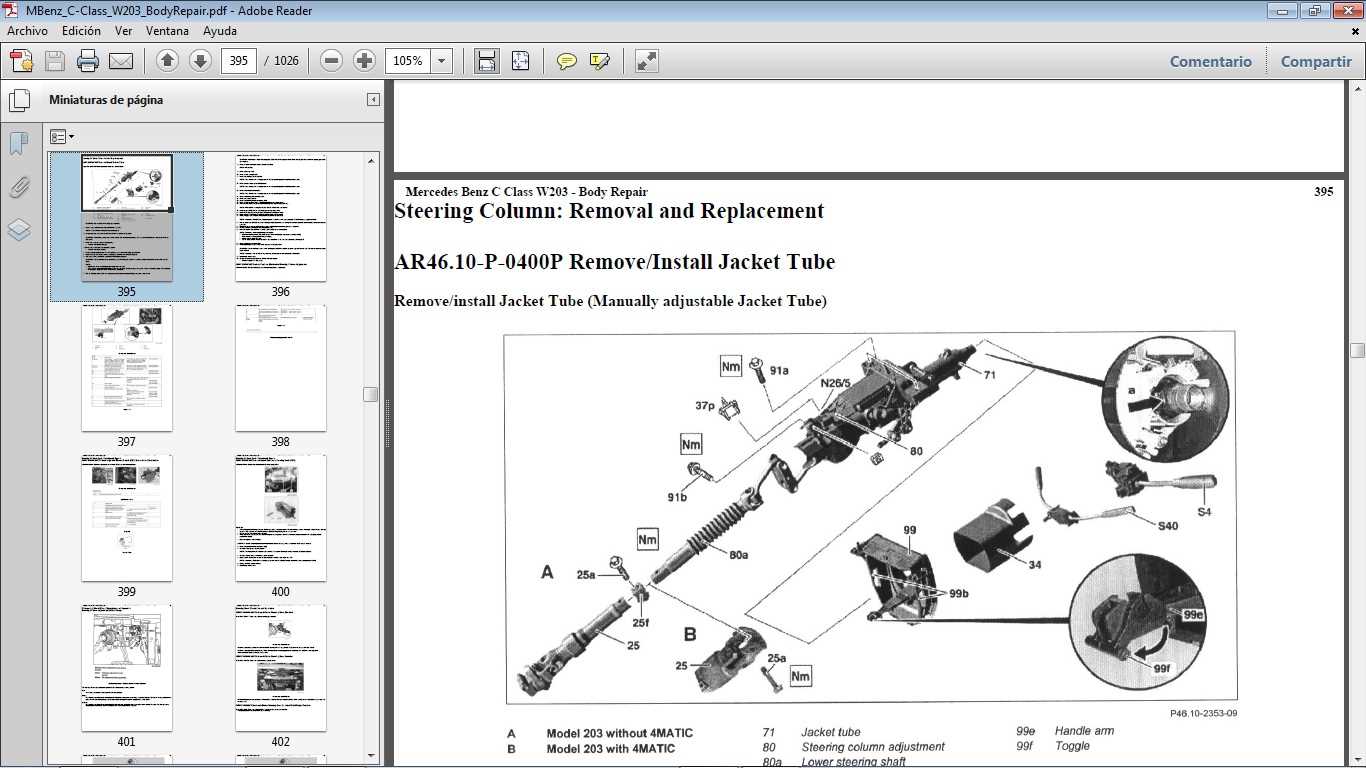This screenshot has width=1366, height=768.
Task: Open the page thumbnails panel icon
Action: tap(19, 100)
